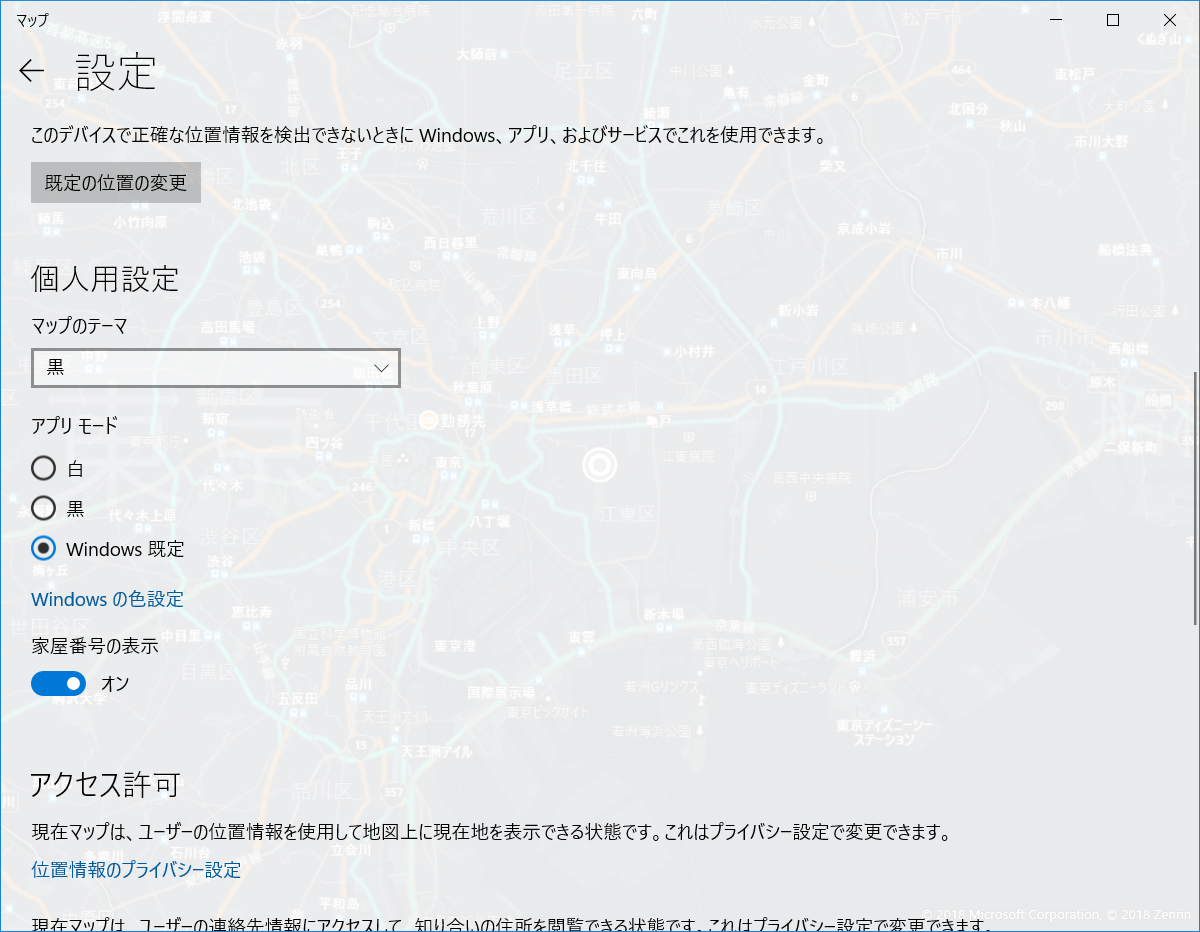
Task: Open the 位置情報のプライバシー設定 link
Action: tap(135, 870)
